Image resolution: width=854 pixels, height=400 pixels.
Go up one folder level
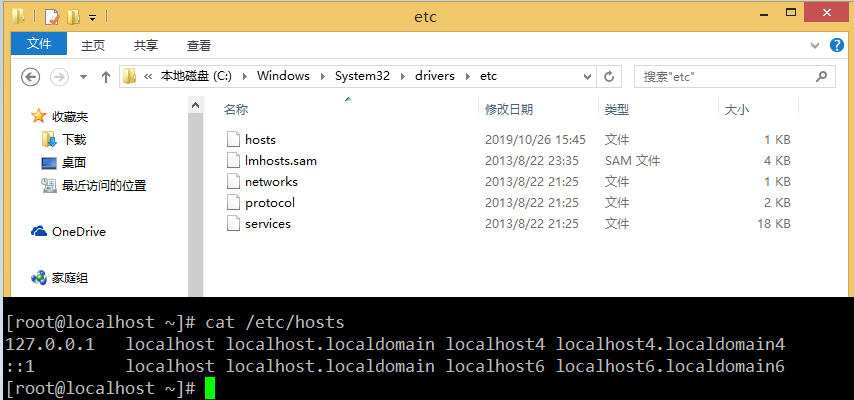pos(105,77)
